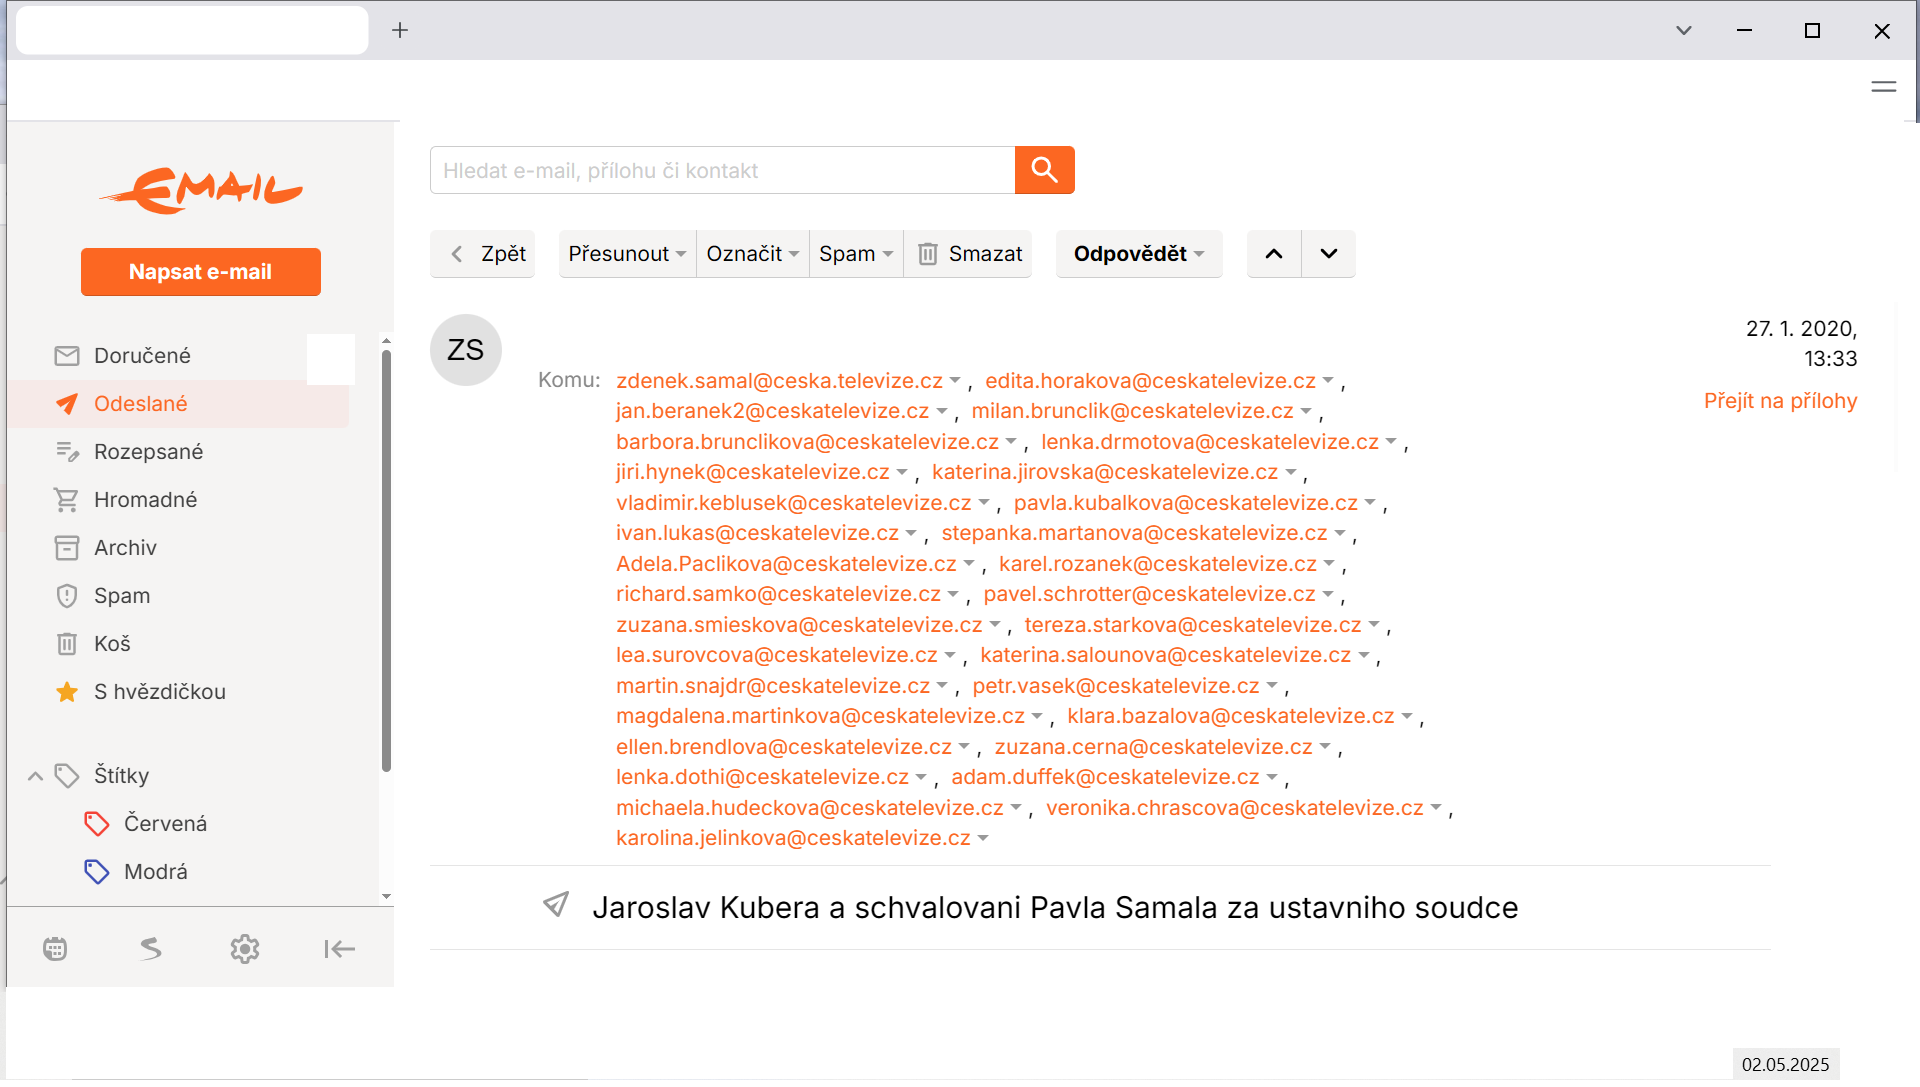Expand dropdown next to veronika.chrascova@ceskatelevize.cz

click(1436, 808)
